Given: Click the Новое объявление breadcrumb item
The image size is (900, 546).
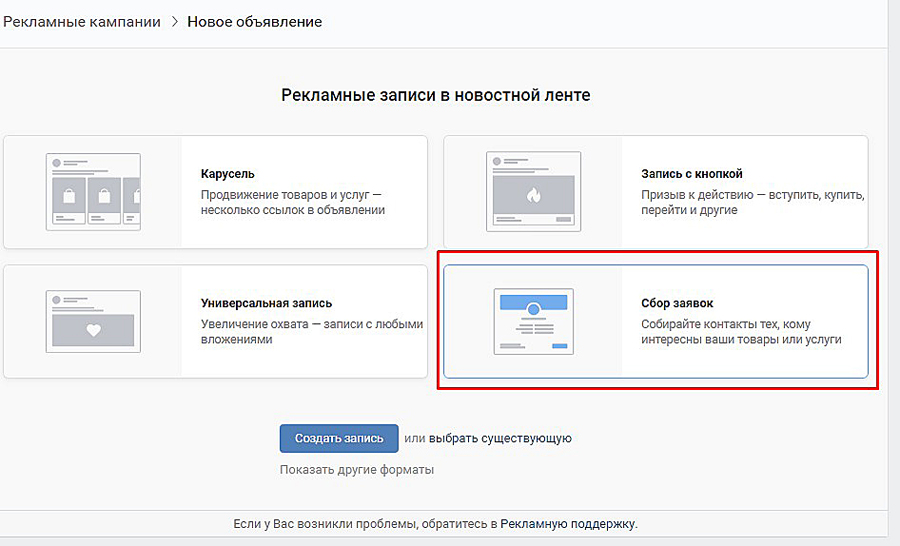Looking at the screenshot, I should coord(254,22).
